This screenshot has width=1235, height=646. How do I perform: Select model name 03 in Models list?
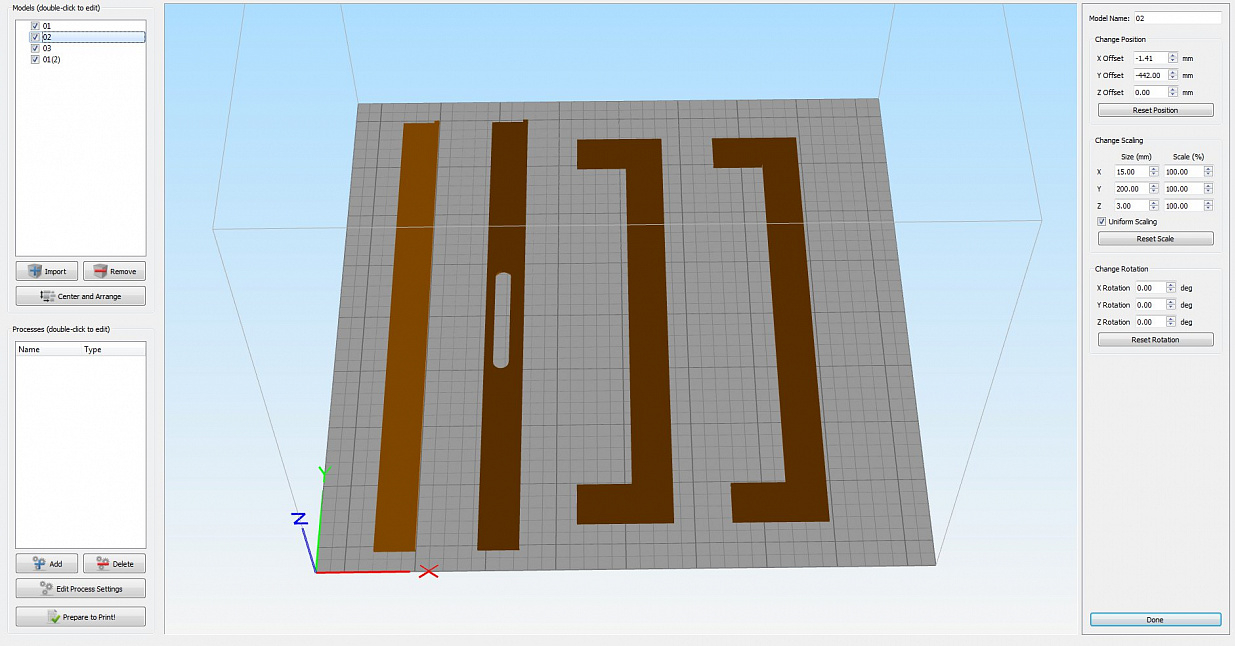pyautogui.click(x=47, y=48)
